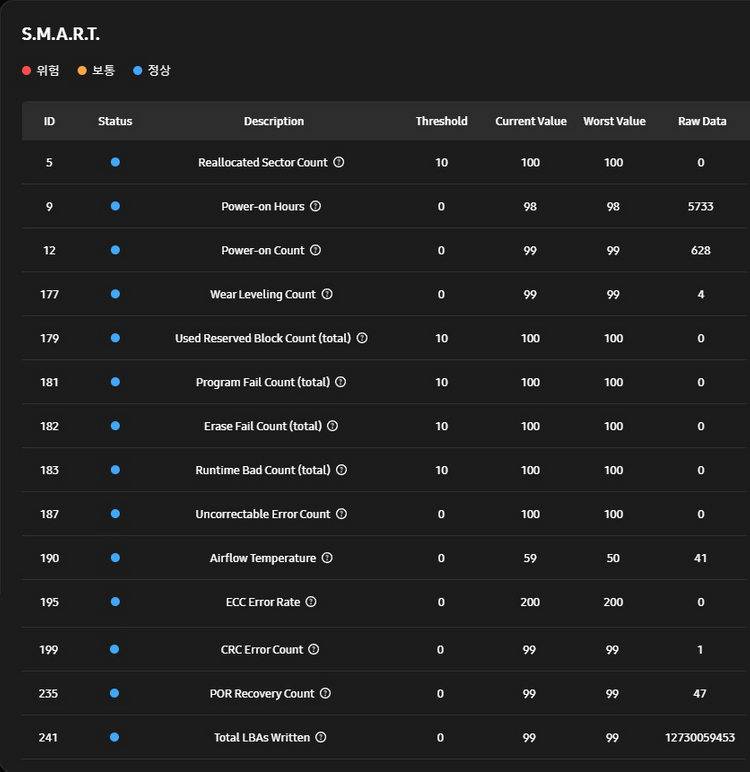
Task: Click the POR Recovery Count info icon
Action: [325, 693]
